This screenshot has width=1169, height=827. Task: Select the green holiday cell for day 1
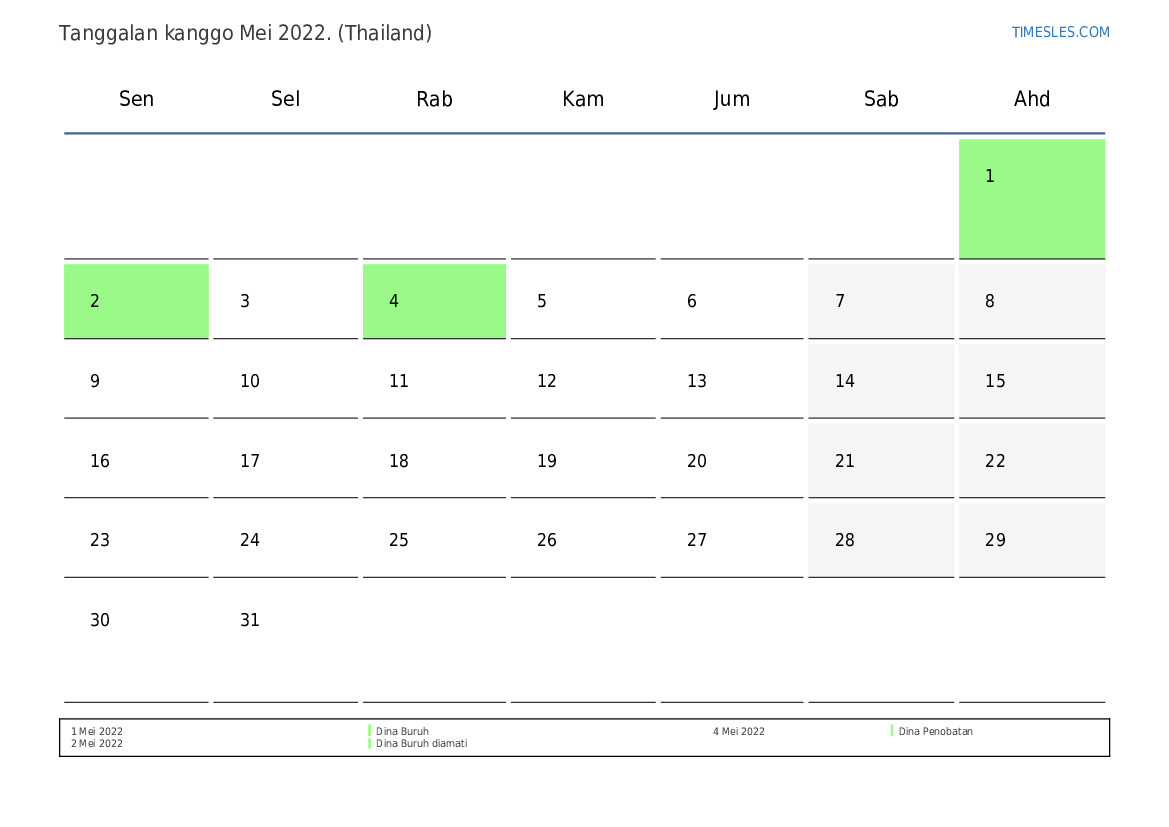click(1031, 198)
